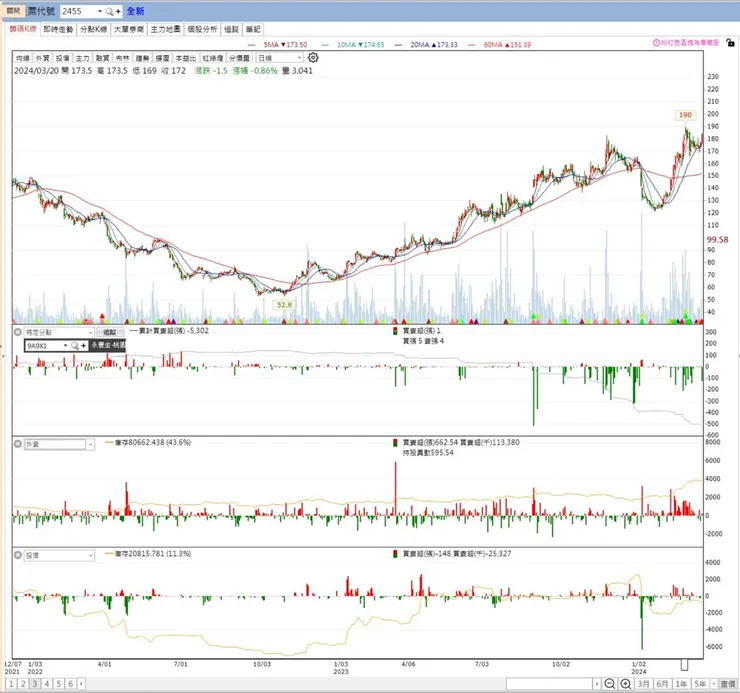740x693 pixels.
Task: Toggle the 布林 indicator button
Action: tap(122, 58)
